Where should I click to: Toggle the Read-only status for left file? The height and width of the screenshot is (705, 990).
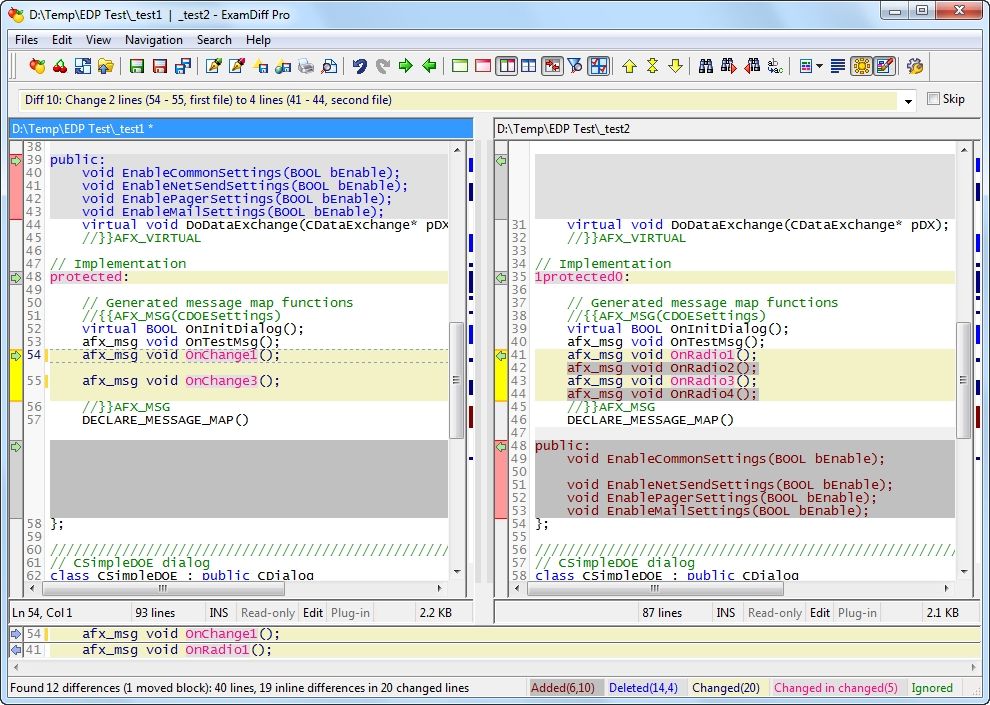[267, 613]
